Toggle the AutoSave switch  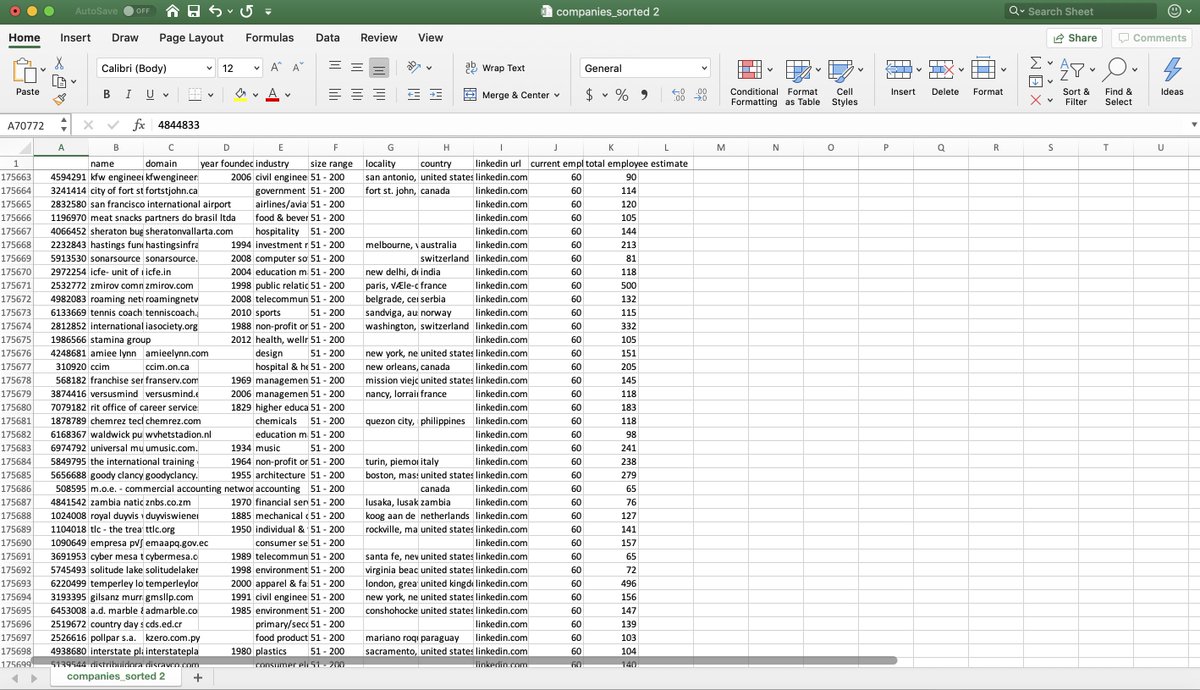click(x=138, y=11)
